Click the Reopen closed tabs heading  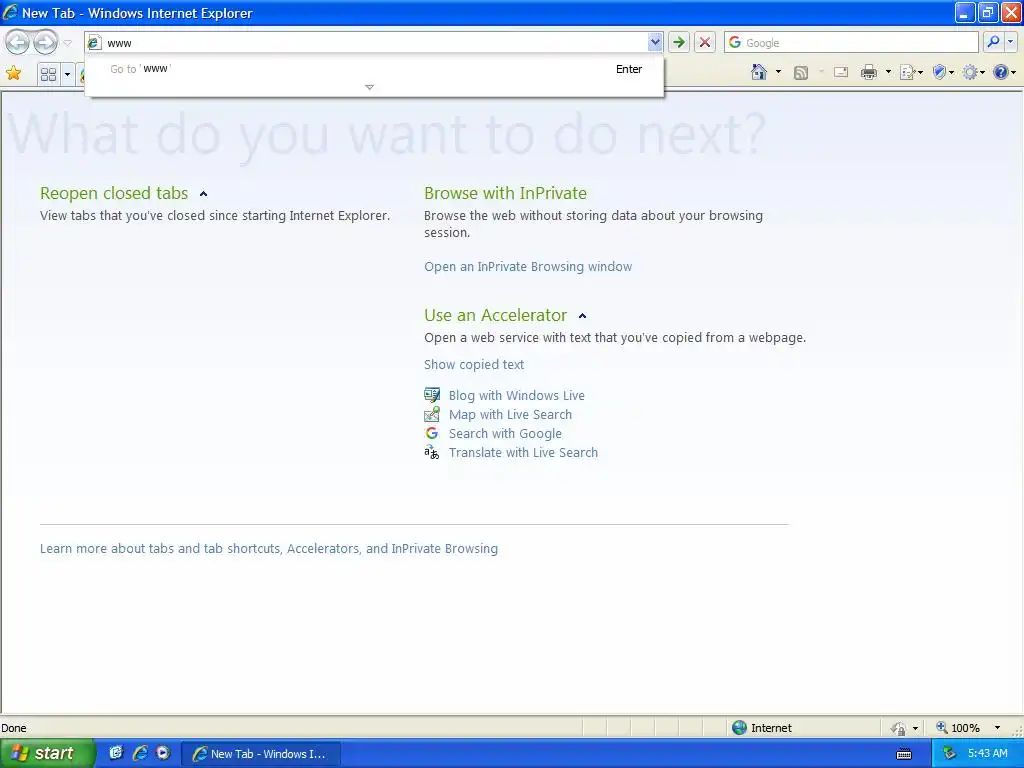click(114, 193)
